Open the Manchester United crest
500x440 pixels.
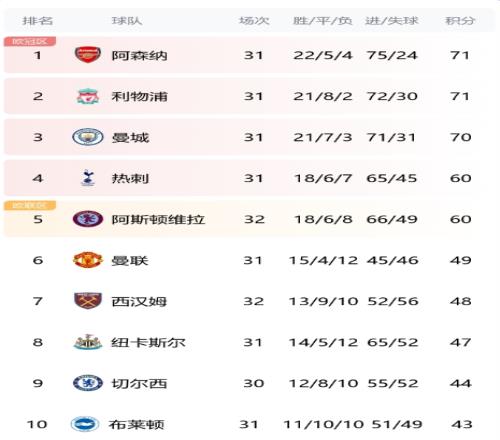88,260
